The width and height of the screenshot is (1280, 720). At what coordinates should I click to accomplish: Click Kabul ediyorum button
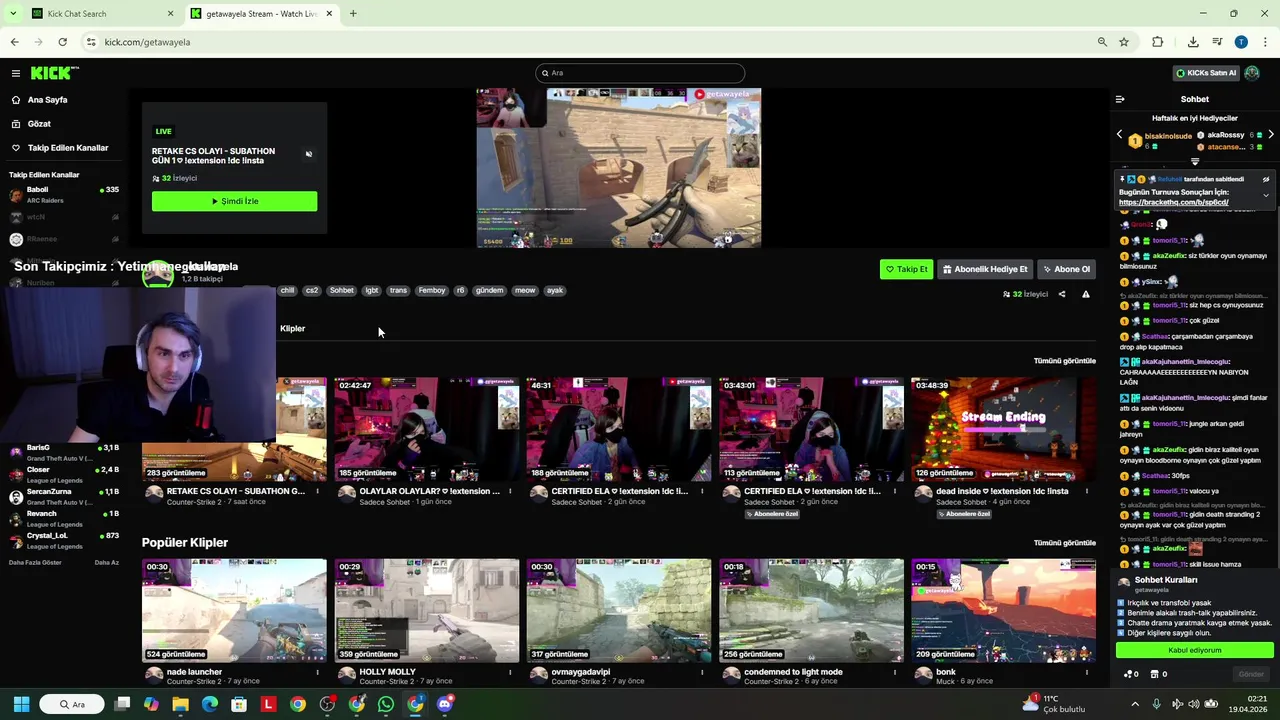pos(1195,650)
